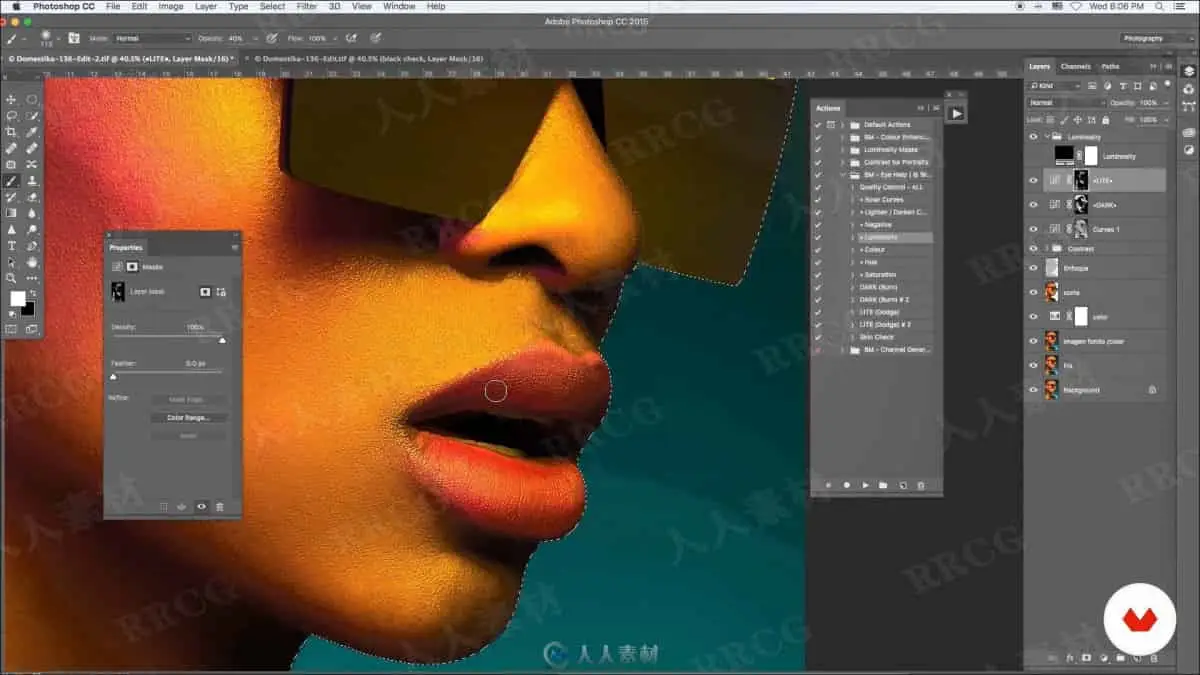
Task: Click the Entropia layer thumbnail
Action: point(1052,268)
